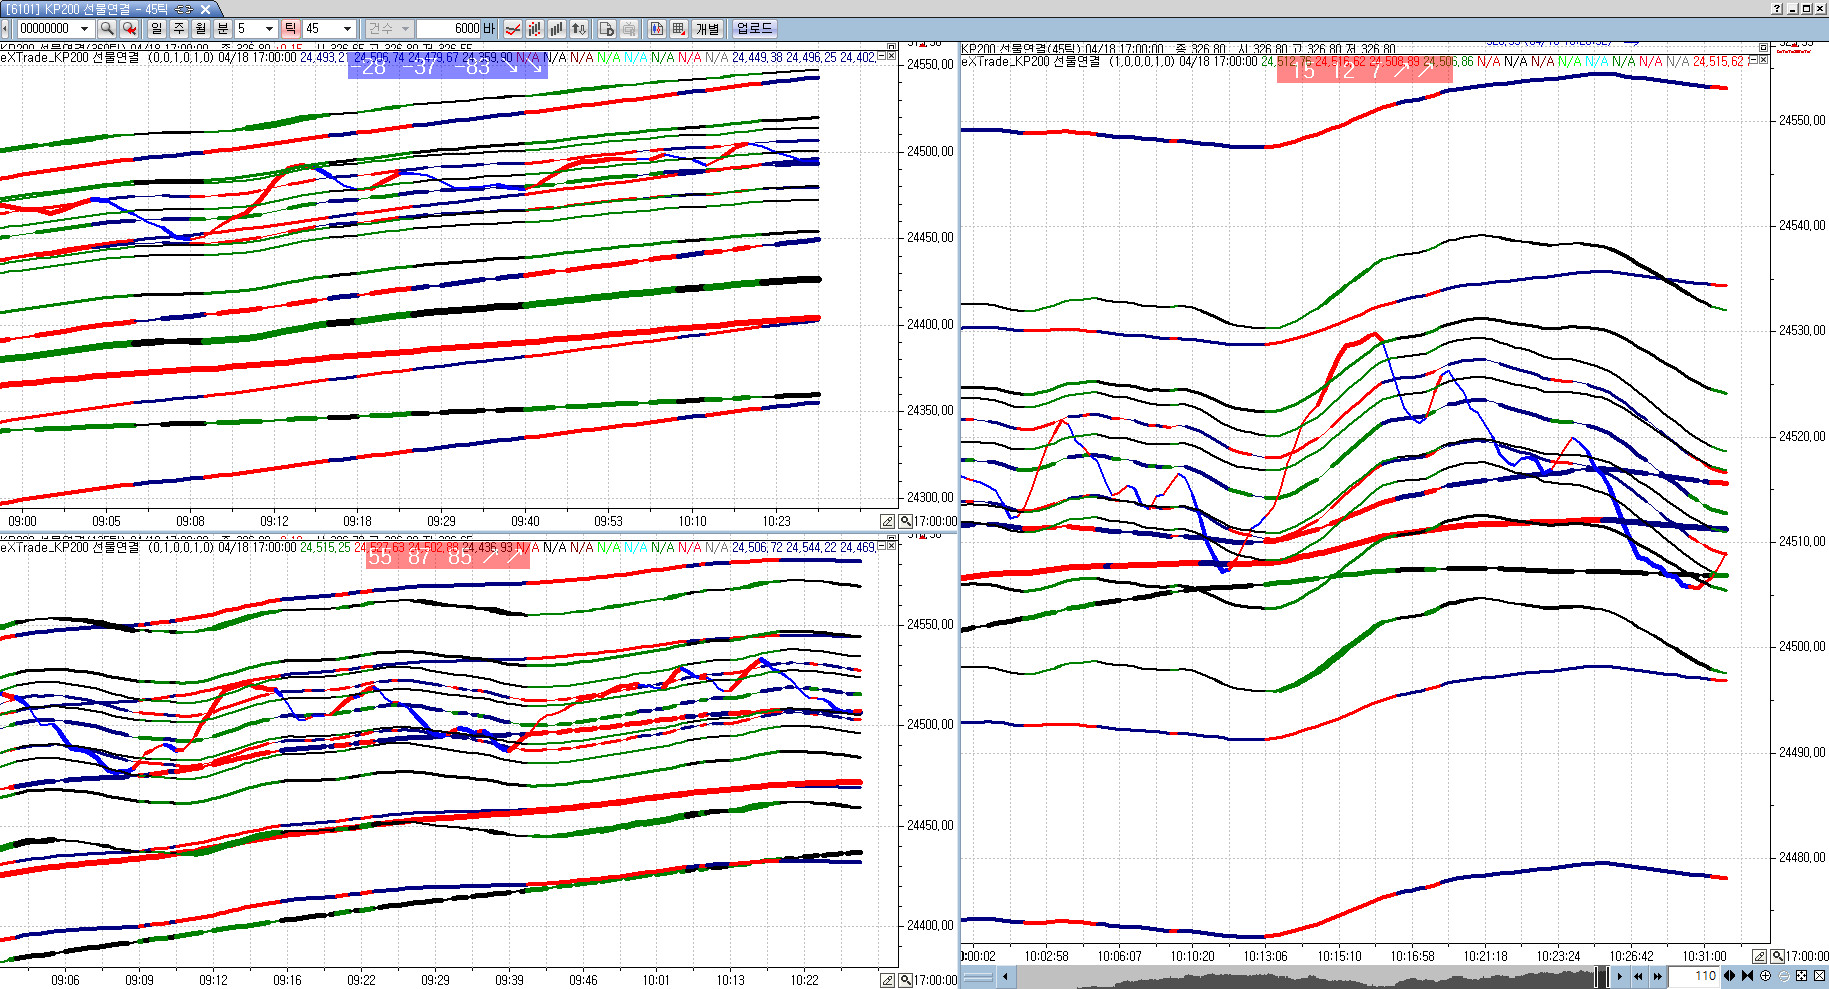Click the line chart type icon

click(513, 29)
